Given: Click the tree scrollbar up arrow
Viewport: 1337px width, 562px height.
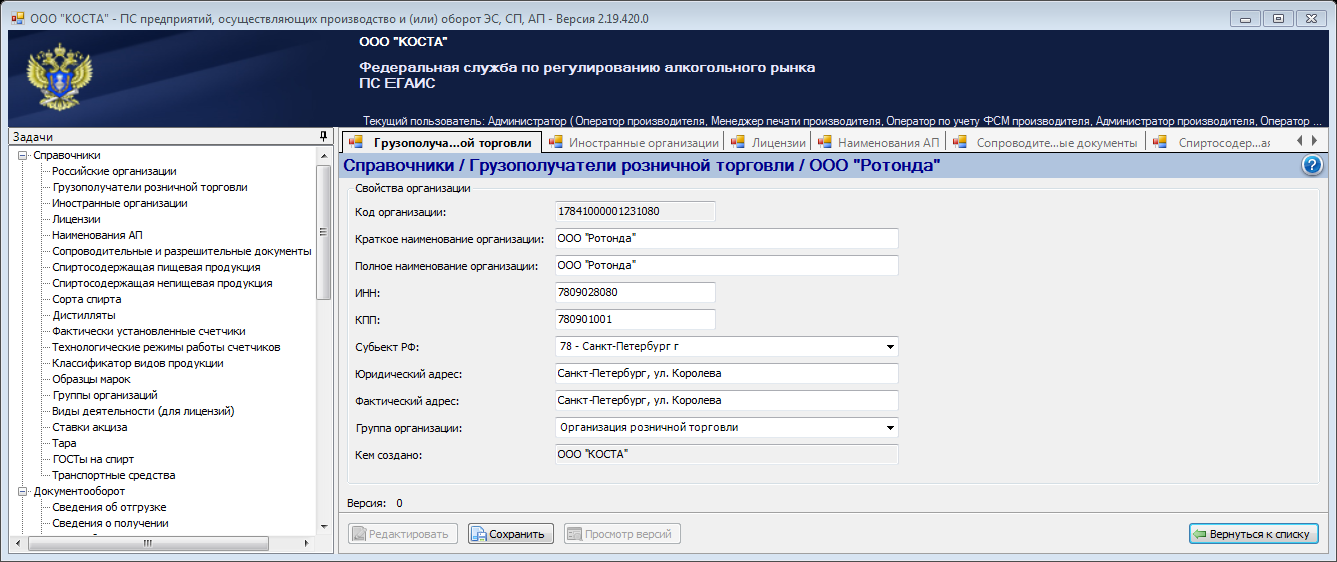Looking at the screenshot, I should coord(323,155).
